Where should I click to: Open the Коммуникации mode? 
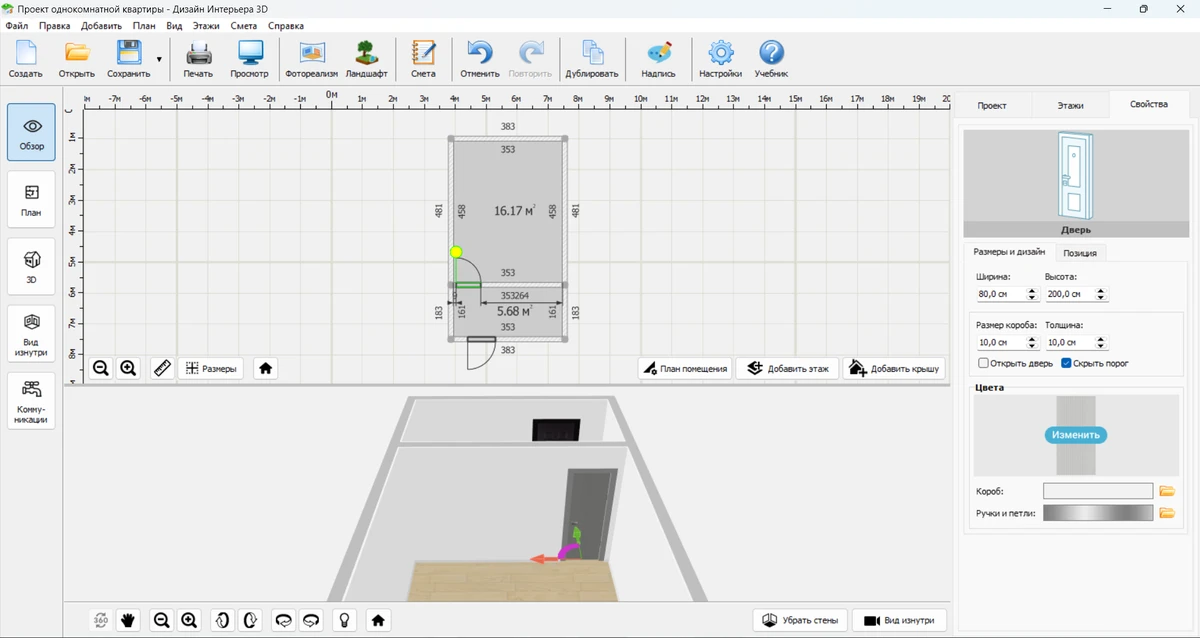coord(32,401)
